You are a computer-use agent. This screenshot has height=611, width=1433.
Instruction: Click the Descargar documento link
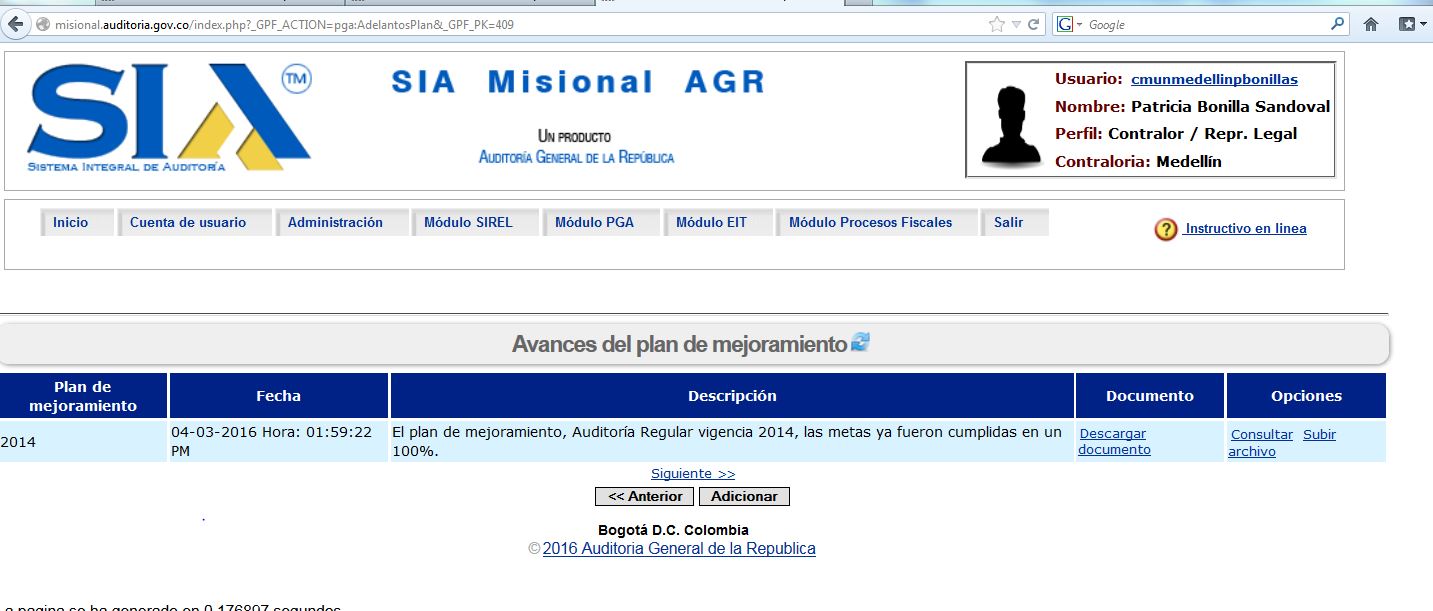[1113, 441]
